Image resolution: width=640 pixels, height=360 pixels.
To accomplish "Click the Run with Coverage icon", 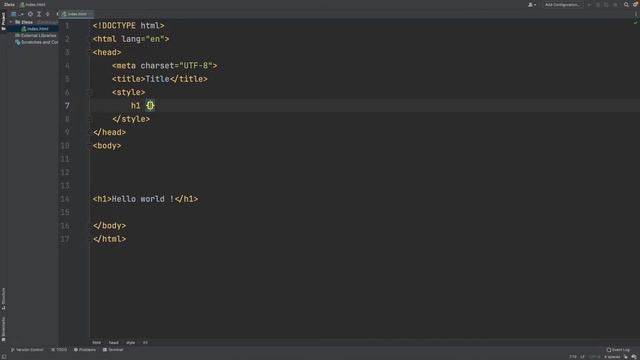I will point(607,4).
